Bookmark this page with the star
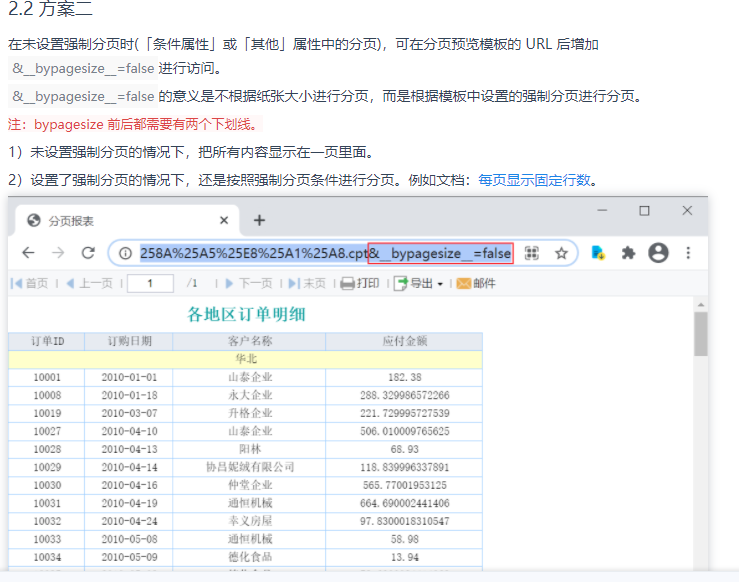 click(561, 254)
